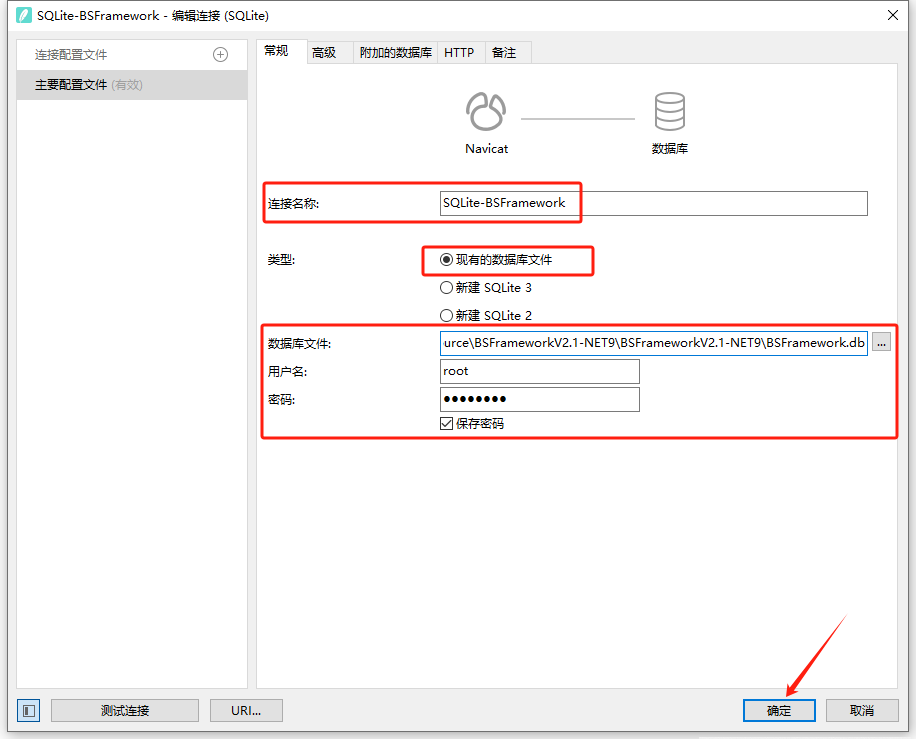Confirm with the 确定 button
Screen dimensions: 916x739
779,710
